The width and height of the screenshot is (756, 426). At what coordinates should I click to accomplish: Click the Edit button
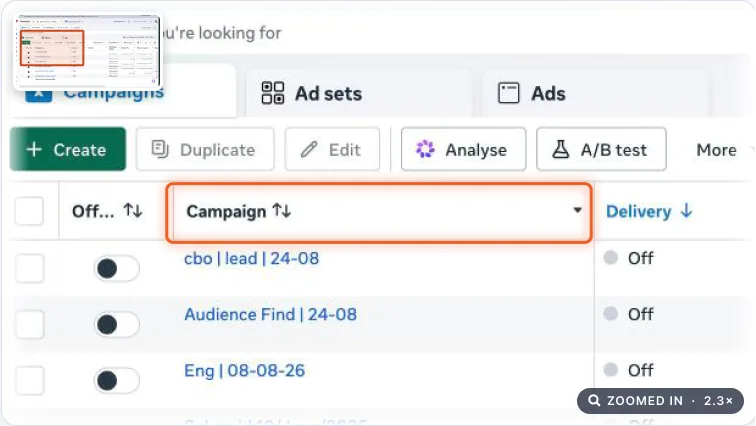tap(332, 149)
